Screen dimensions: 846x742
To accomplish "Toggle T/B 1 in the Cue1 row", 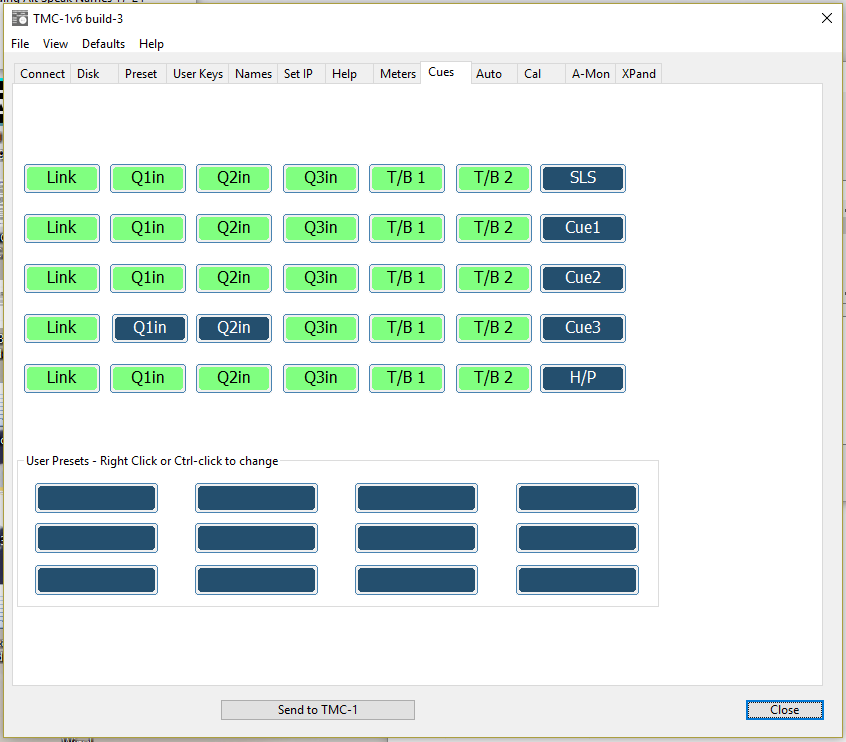I will click(407, 228).
